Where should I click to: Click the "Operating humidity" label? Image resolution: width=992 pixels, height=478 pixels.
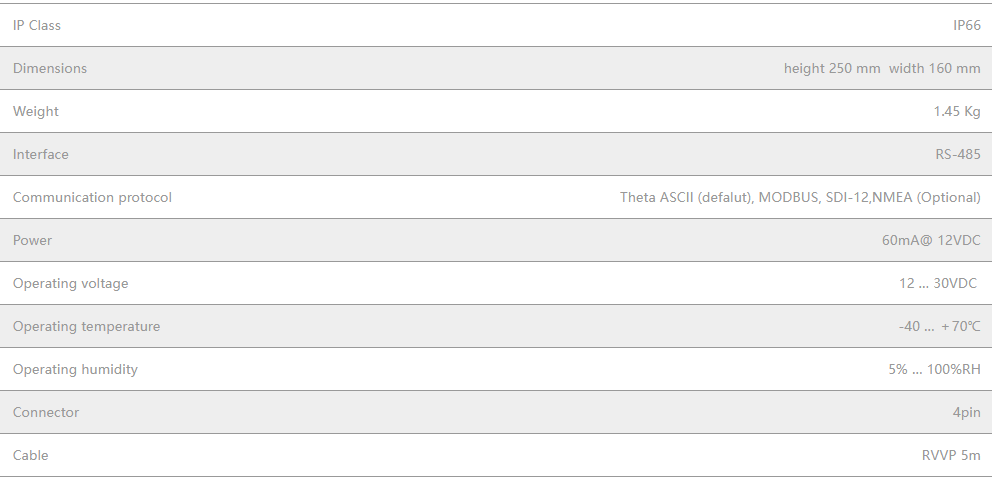[x=75, y=369]
